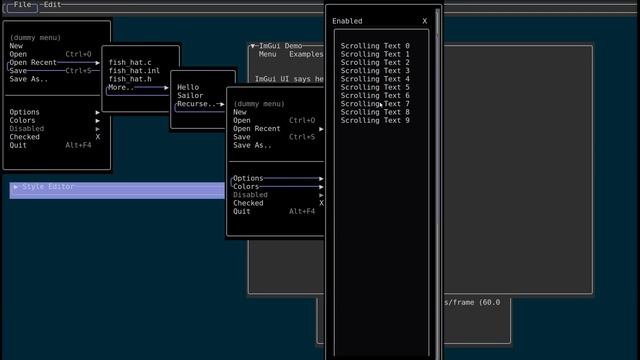
Task: Click the Options popup vertical scrollbar
Action: [438, 184]
